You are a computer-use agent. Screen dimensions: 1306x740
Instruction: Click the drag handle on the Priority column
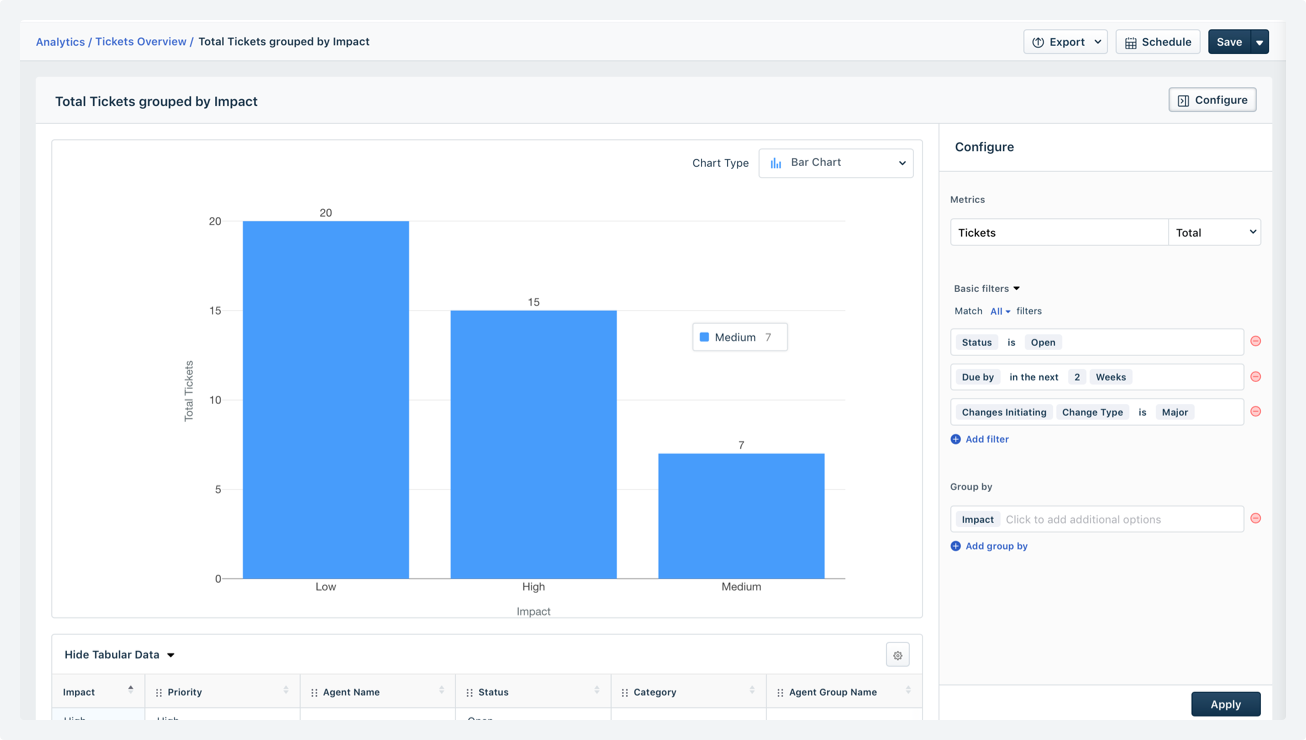tap(159, 691)
